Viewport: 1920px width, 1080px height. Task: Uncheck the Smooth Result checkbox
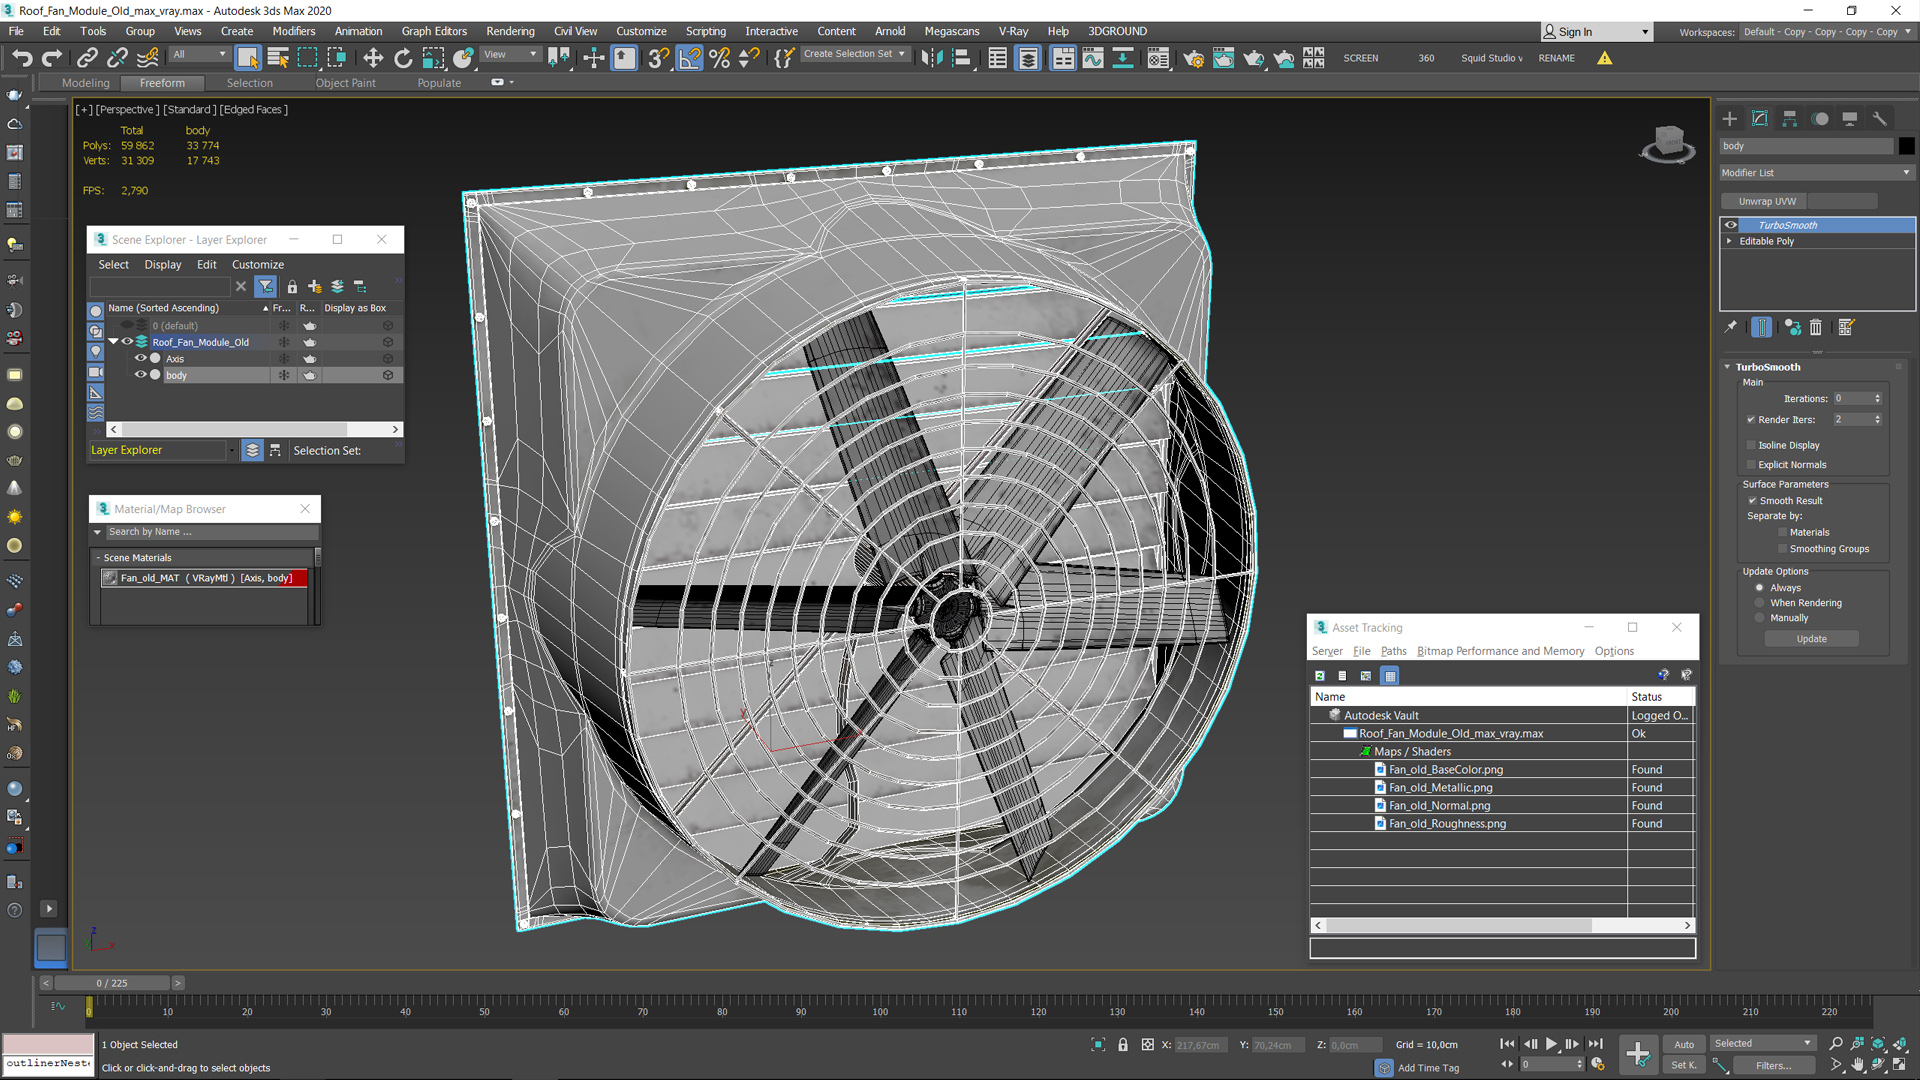tap(1752, 501)
